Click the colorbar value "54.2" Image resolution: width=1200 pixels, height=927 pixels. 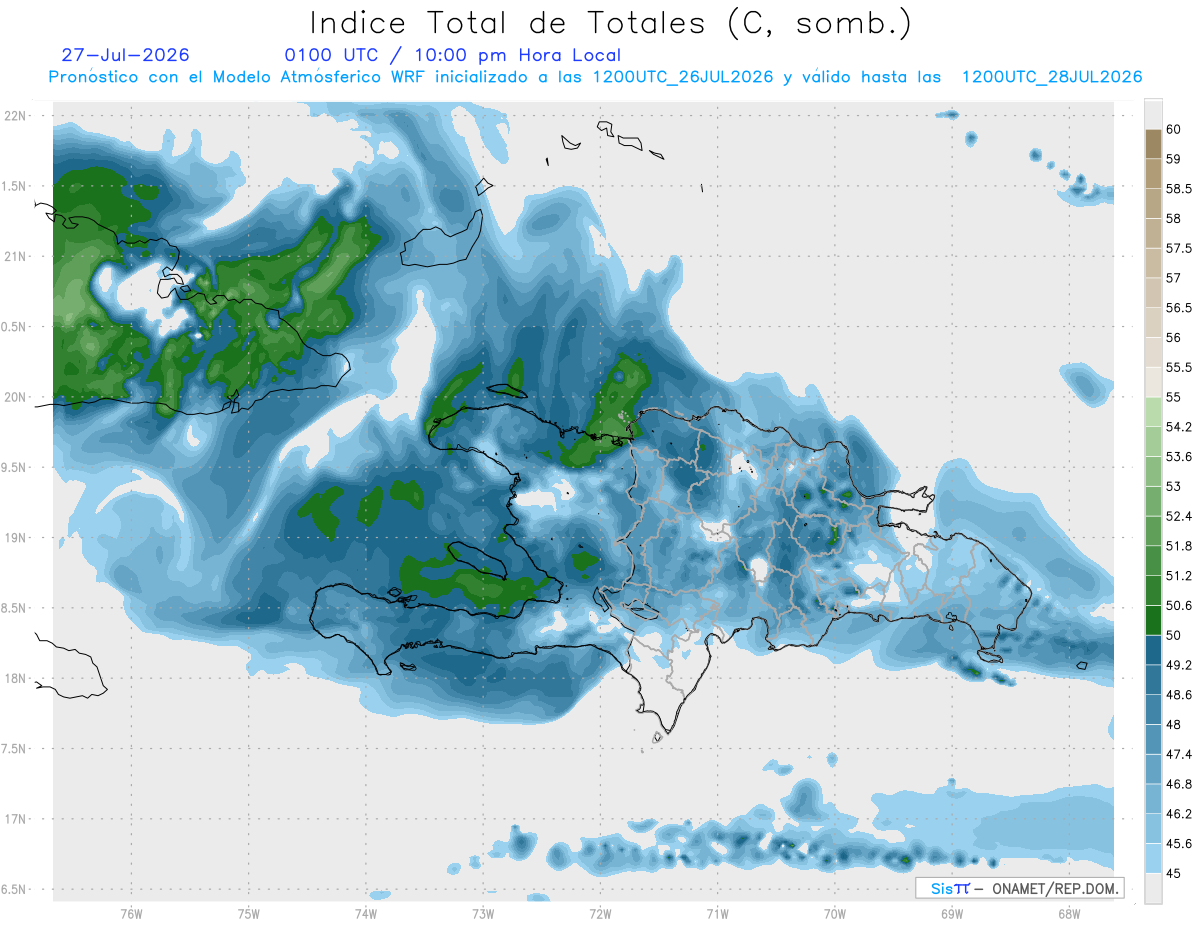(1179, 427)
